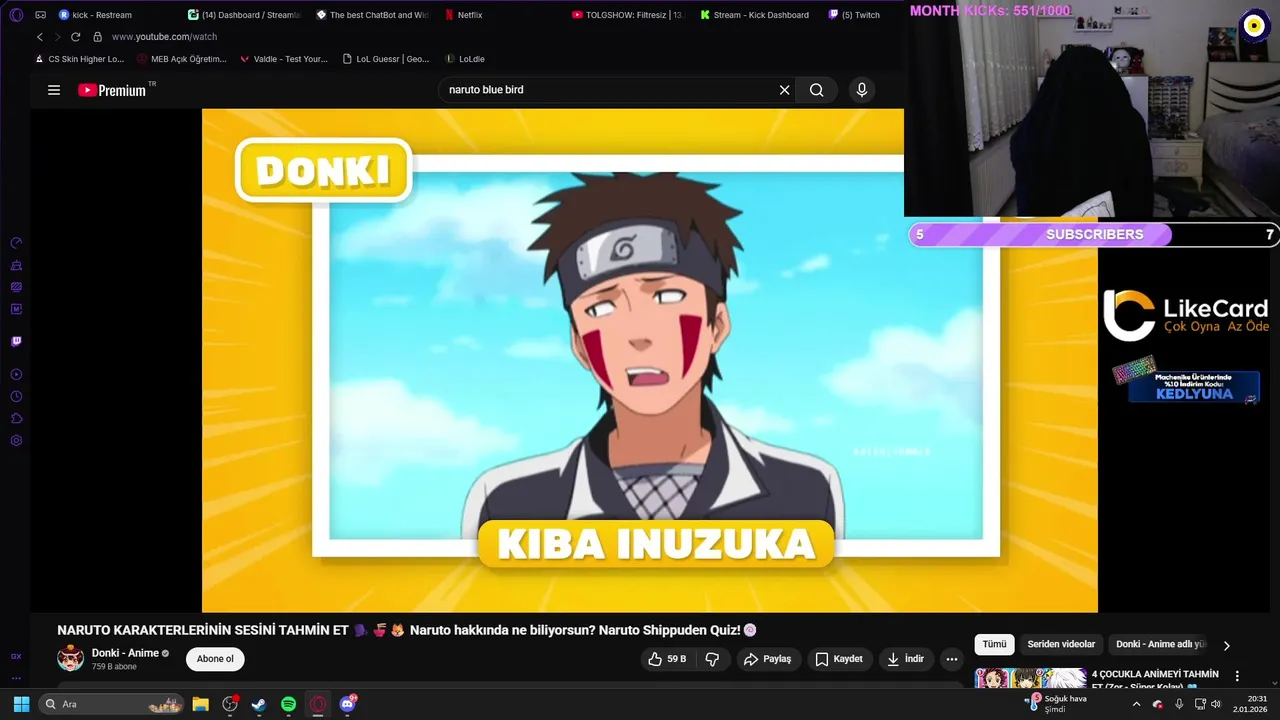Switch to 'Stream - Kick Dashboard' tab
Screen dimensions: 1280x720
point(756,15)
